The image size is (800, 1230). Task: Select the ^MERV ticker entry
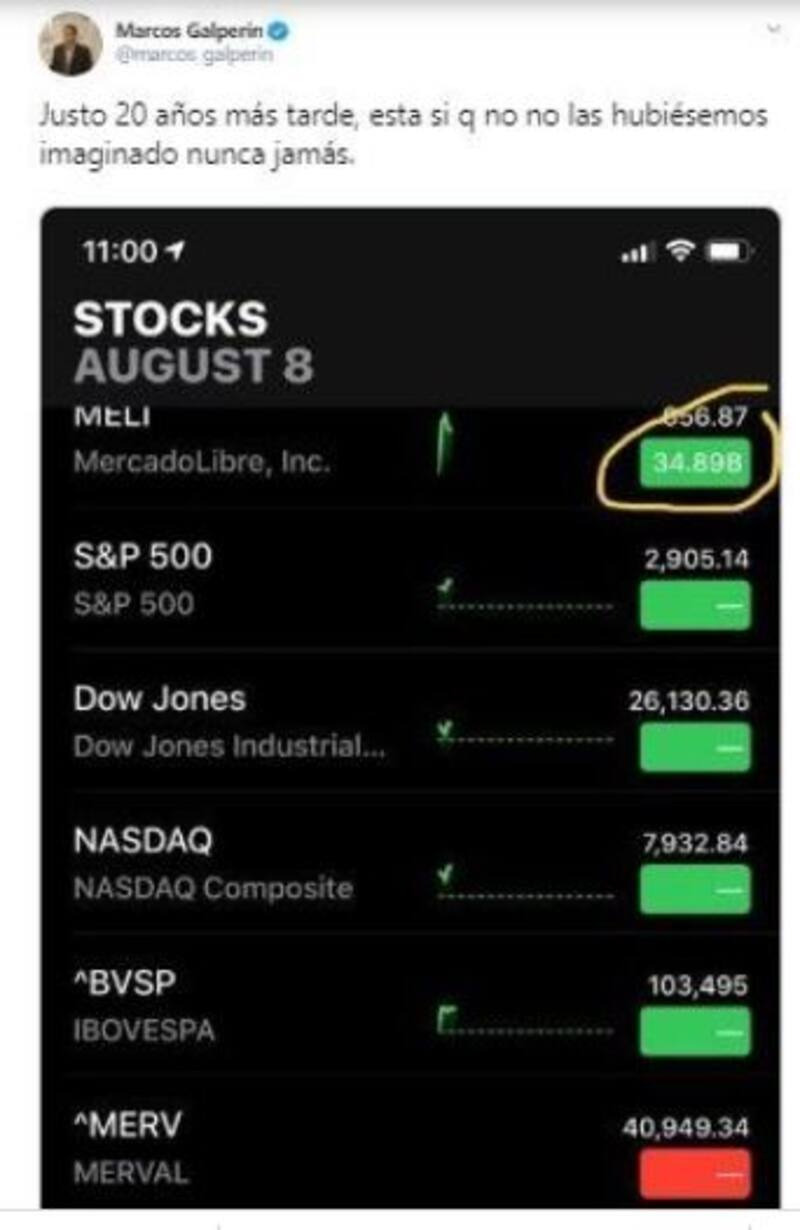coord(128,1126)
